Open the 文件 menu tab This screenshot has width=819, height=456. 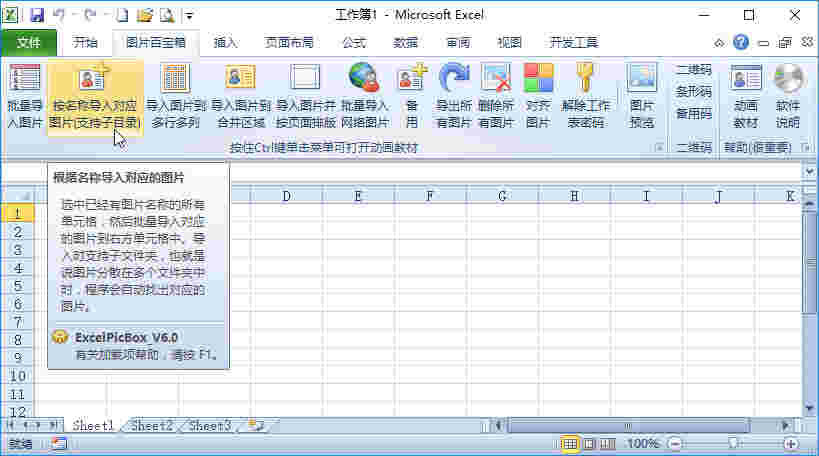pos(28,42)
